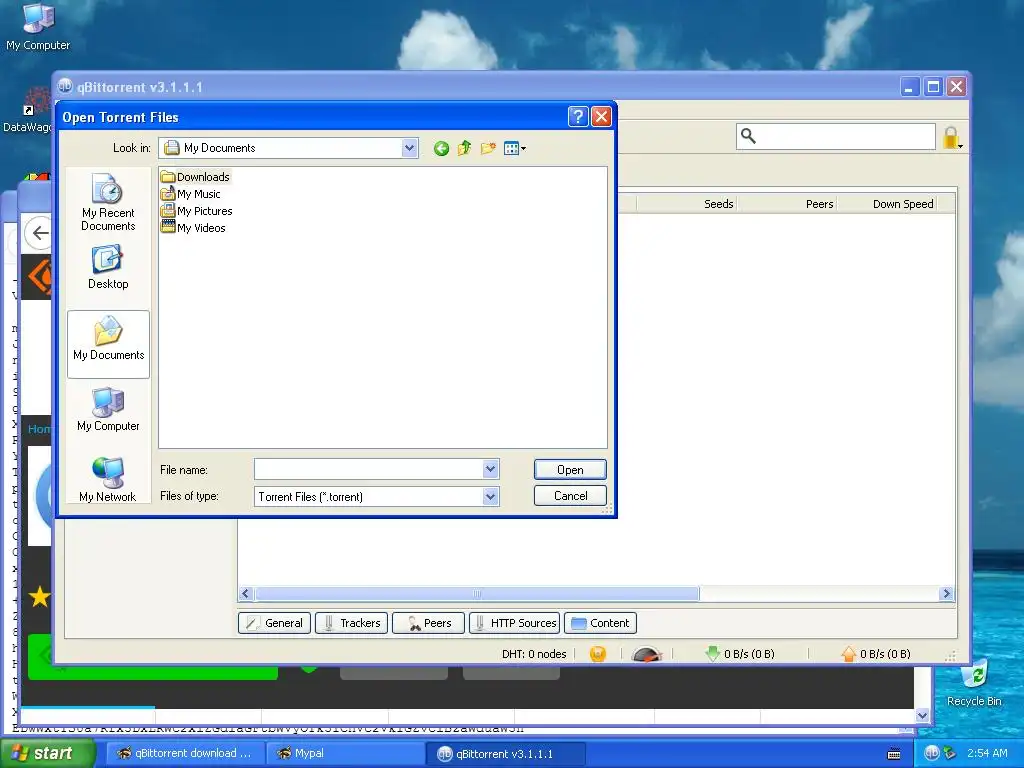Select My Computer in places sidebar

pyautogui.click(x=108, y=409)
